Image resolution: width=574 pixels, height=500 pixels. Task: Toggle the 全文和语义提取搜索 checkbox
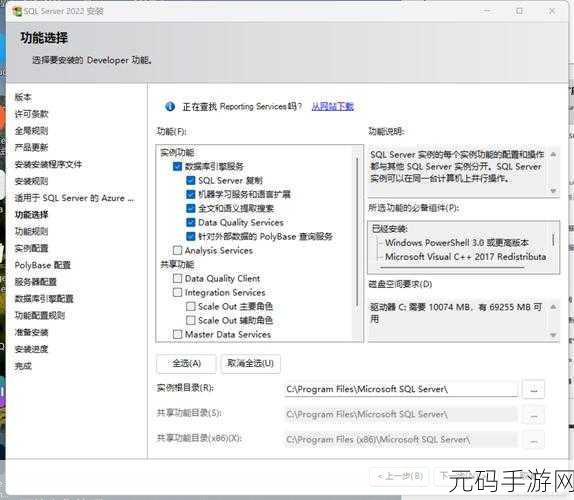pyautogui.click(x=190, y=208)
